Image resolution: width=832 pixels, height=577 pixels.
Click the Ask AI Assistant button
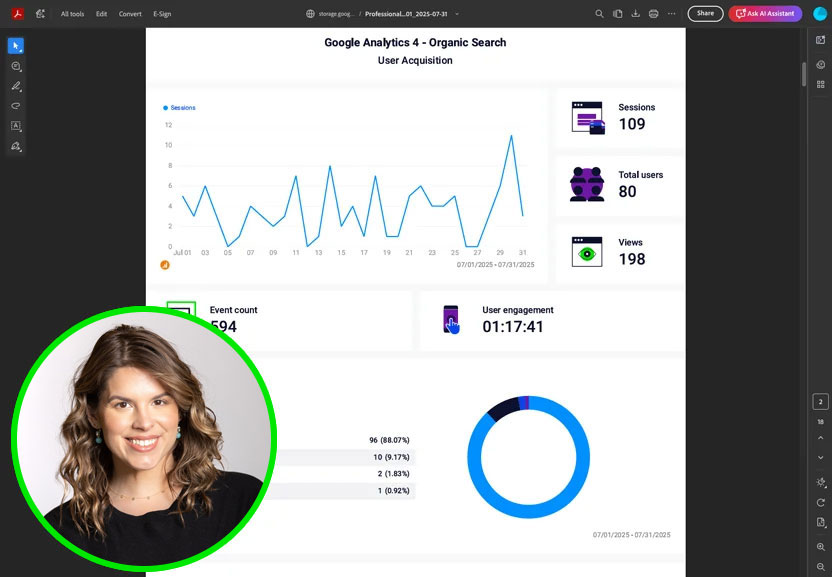point(765,14)
